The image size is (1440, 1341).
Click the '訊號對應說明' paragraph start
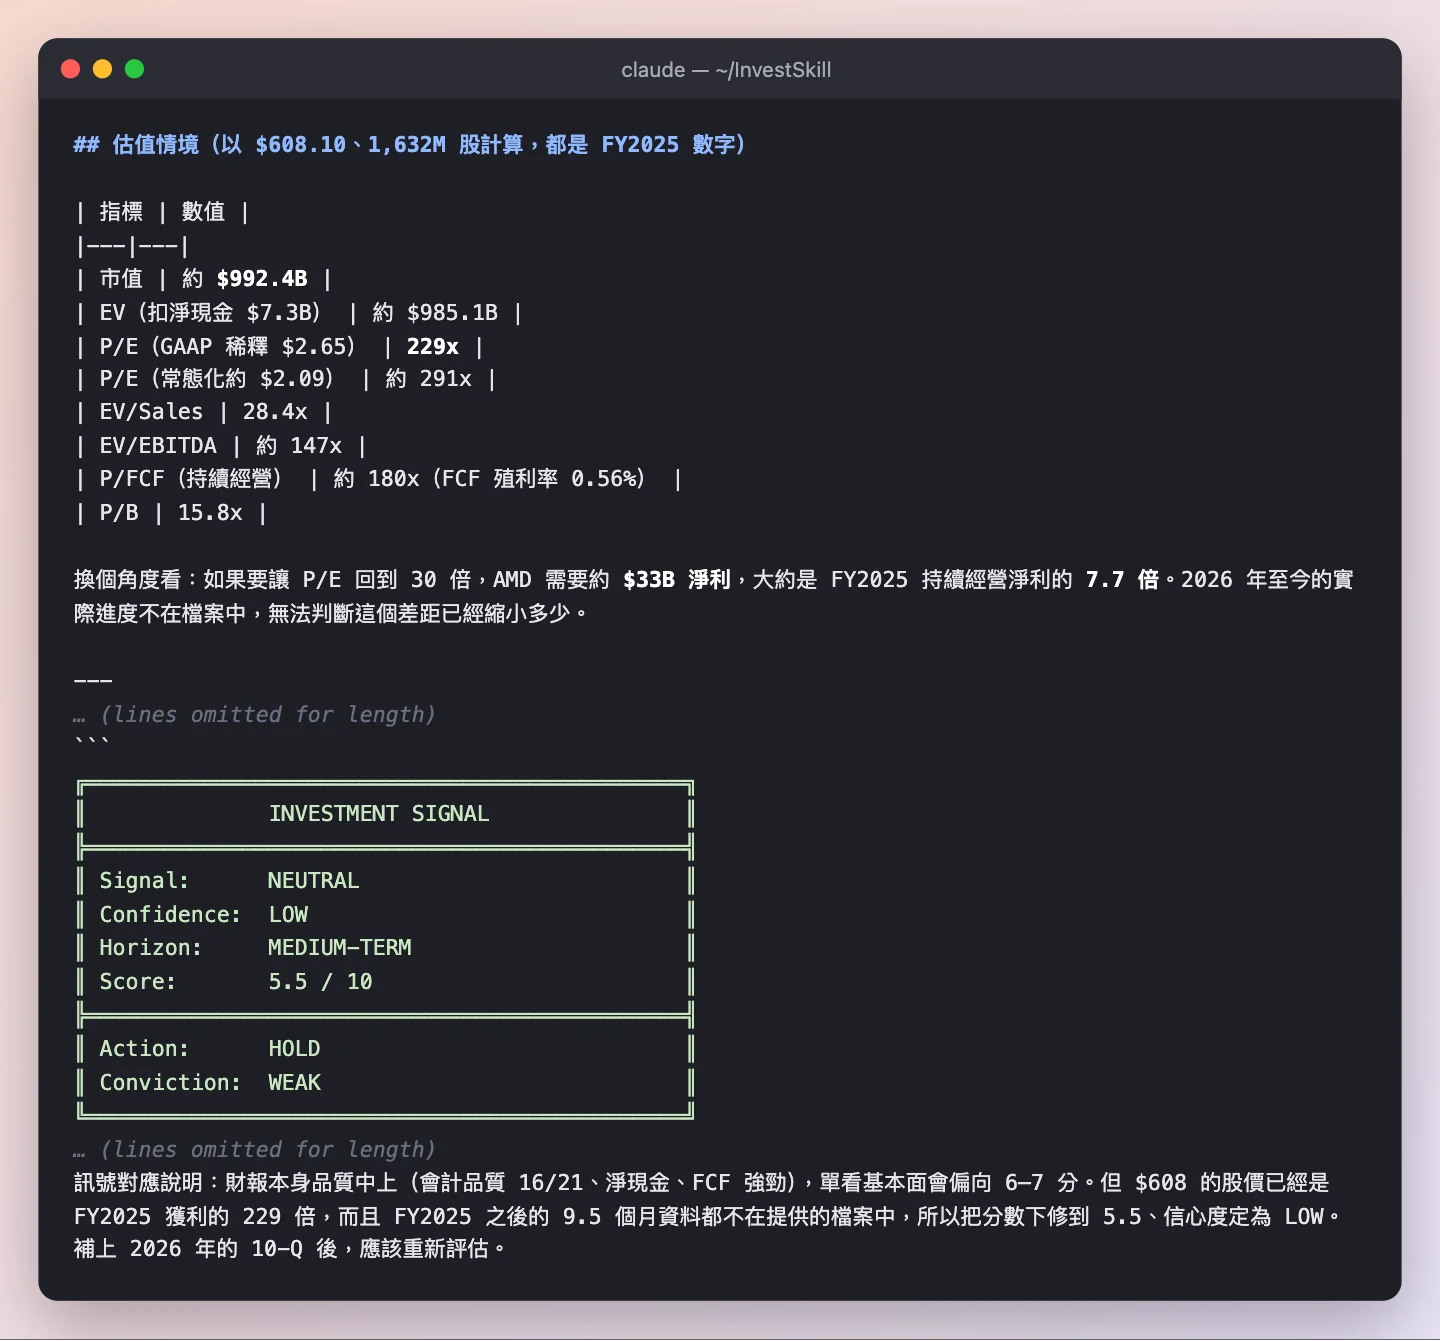(x=138, y=1183)
